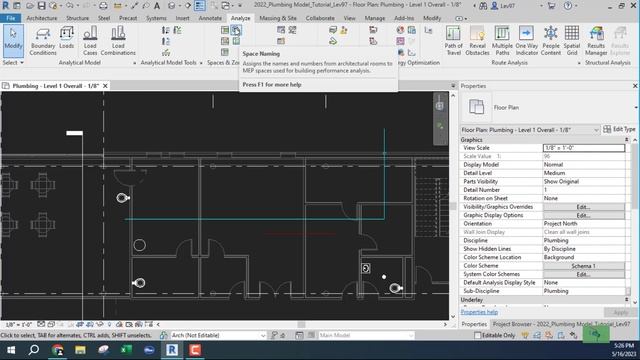Add a One Way Indicator
The height and width of the screenshot is (360, 640).
527,41
